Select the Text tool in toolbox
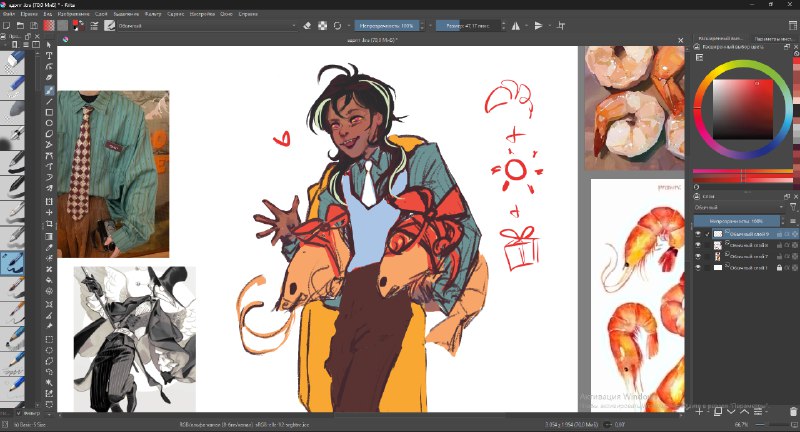The width and height of the screenshot is (800, 432). coord(49,56)
